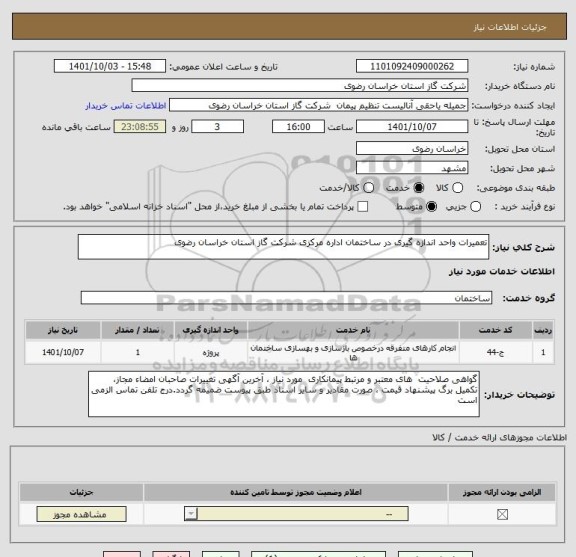Screen dimensions: 576x557
Task: Click need date 1401/10/07 table cell
Action: 63,352
